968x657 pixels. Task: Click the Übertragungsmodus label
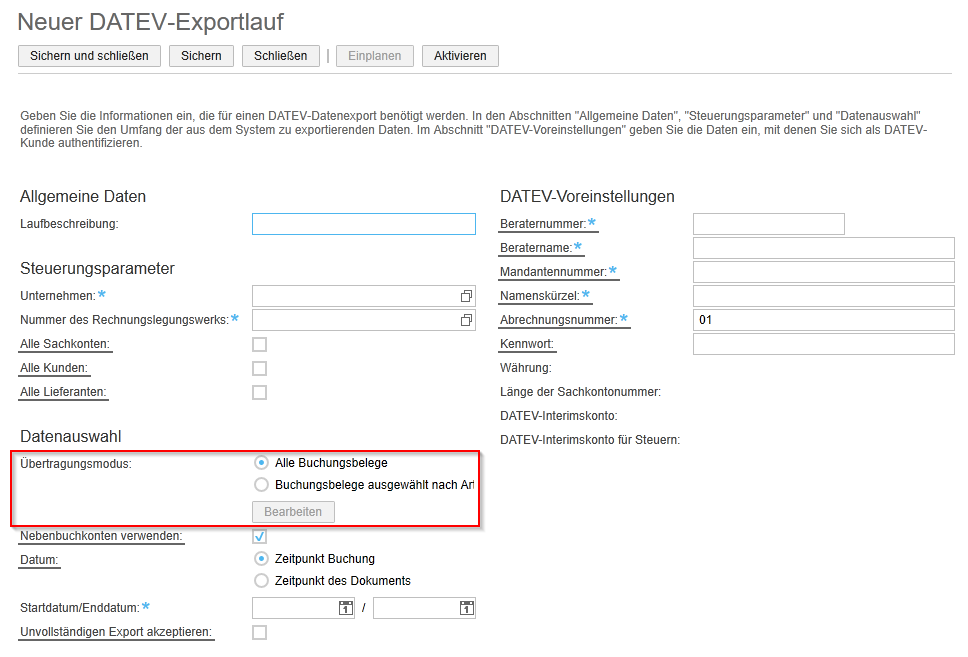pos(76,464)
